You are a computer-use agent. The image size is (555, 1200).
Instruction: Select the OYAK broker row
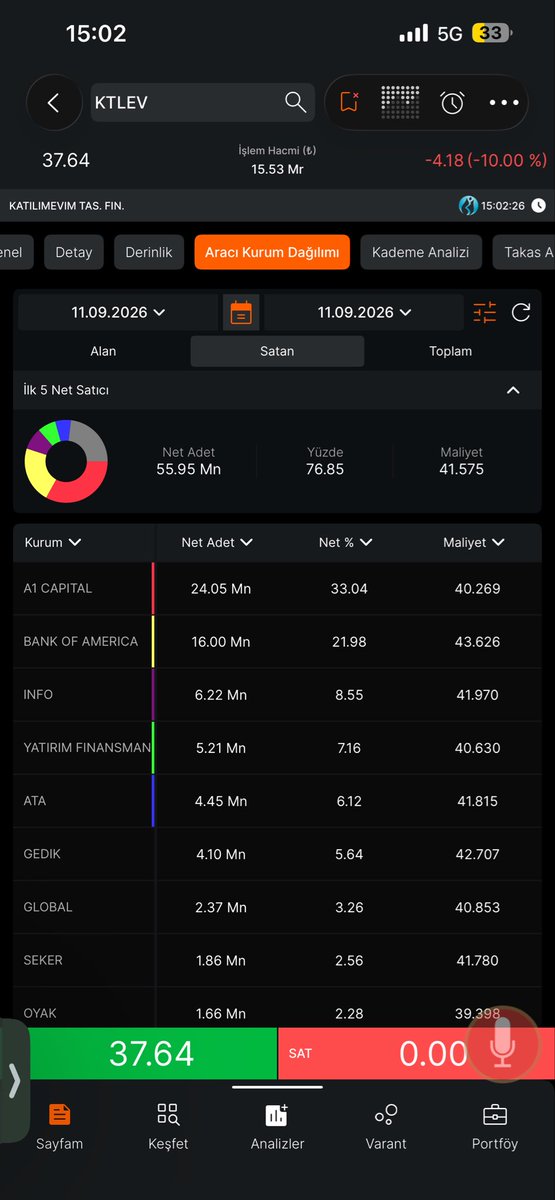[x=277, y=1008]
